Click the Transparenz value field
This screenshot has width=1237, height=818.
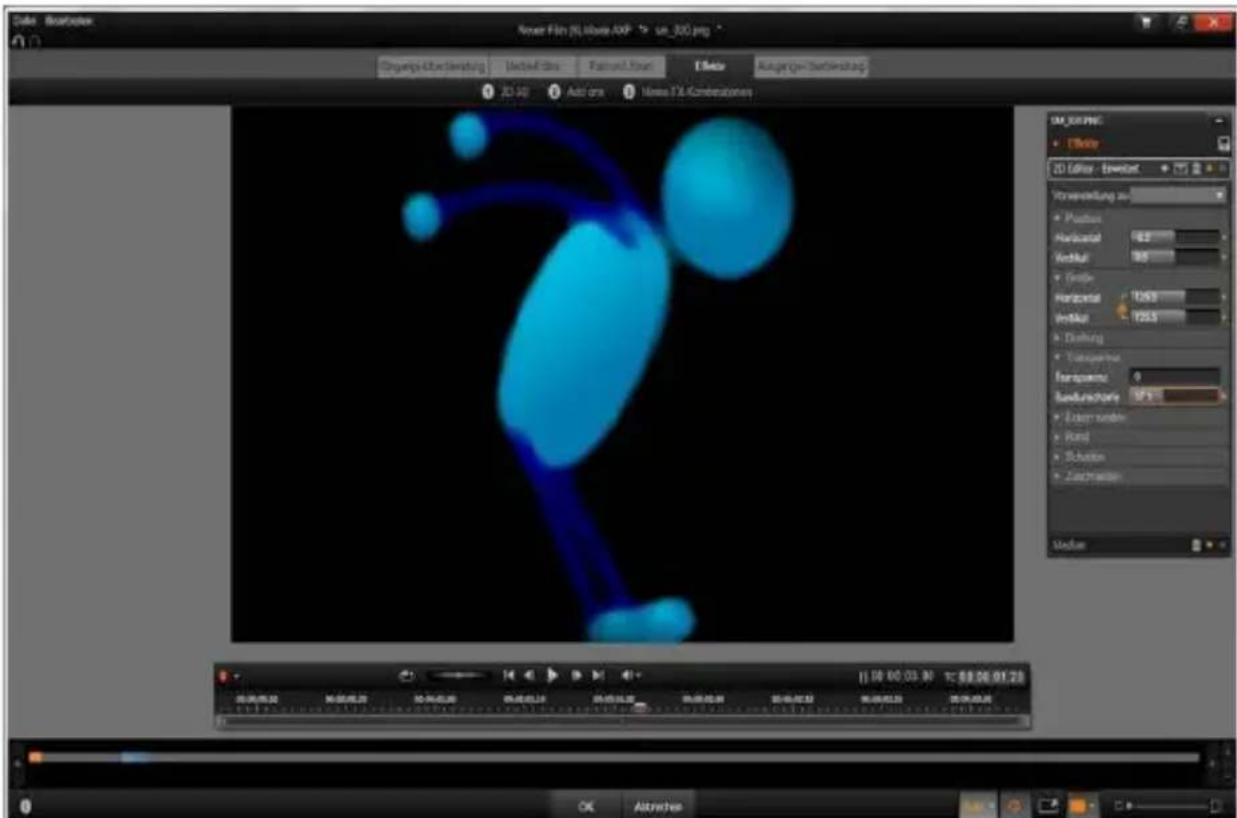(x=1174, y=377)
